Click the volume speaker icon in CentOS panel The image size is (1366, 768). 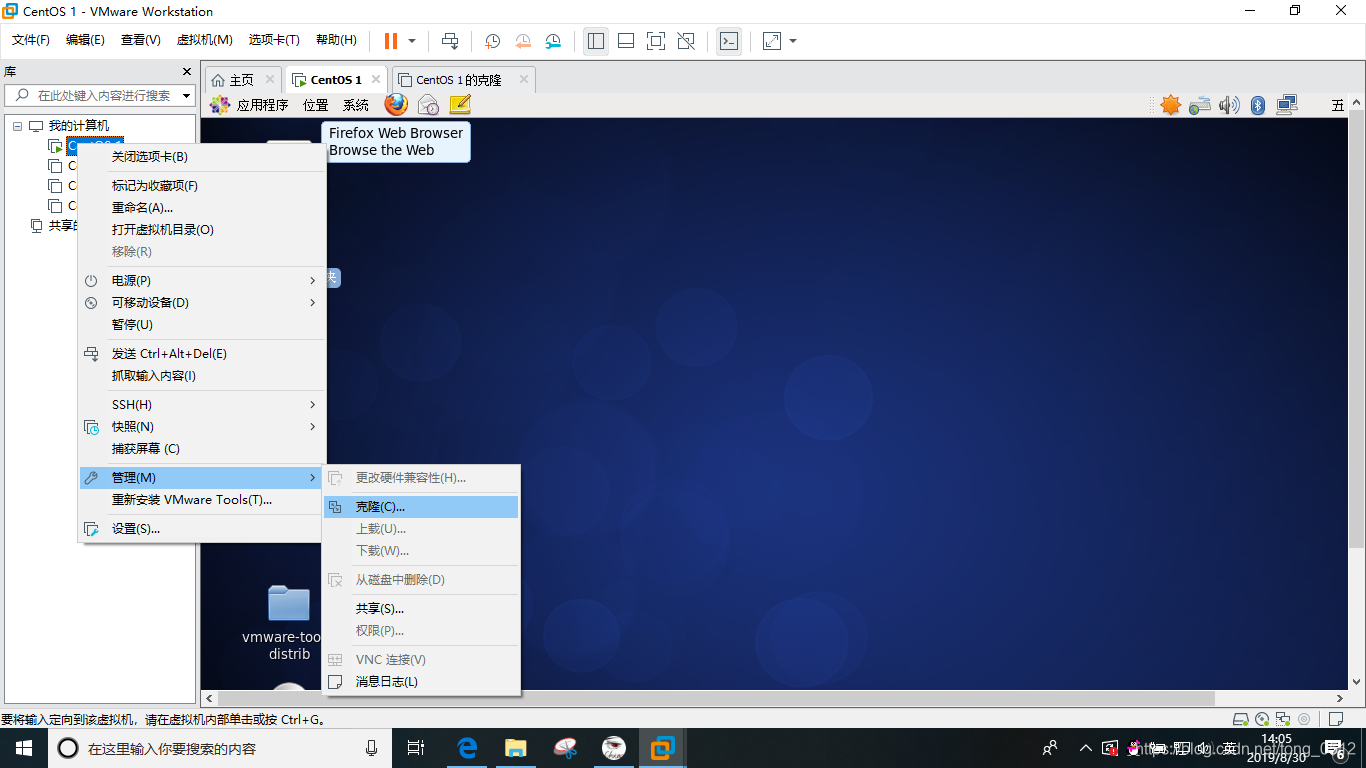point(1229,105)
